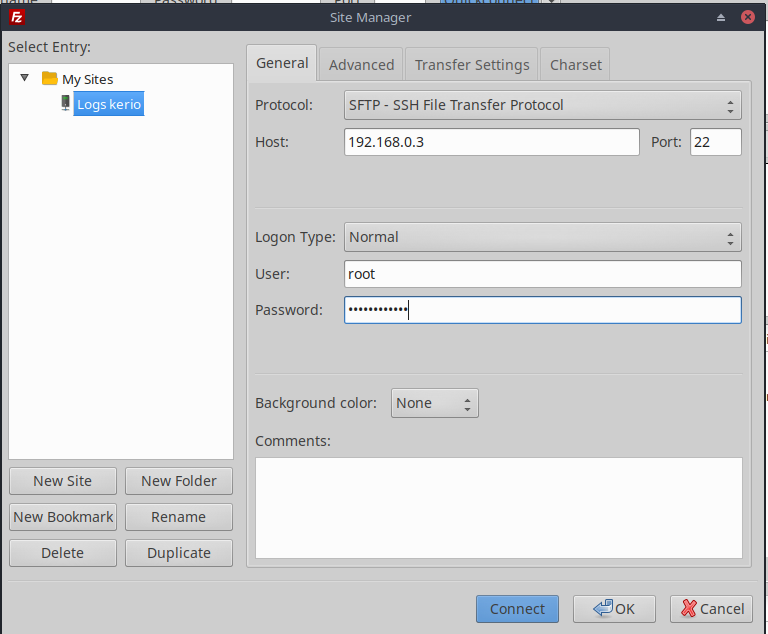
Task: Open the Protocol dropdown
Action: (542, 105)
